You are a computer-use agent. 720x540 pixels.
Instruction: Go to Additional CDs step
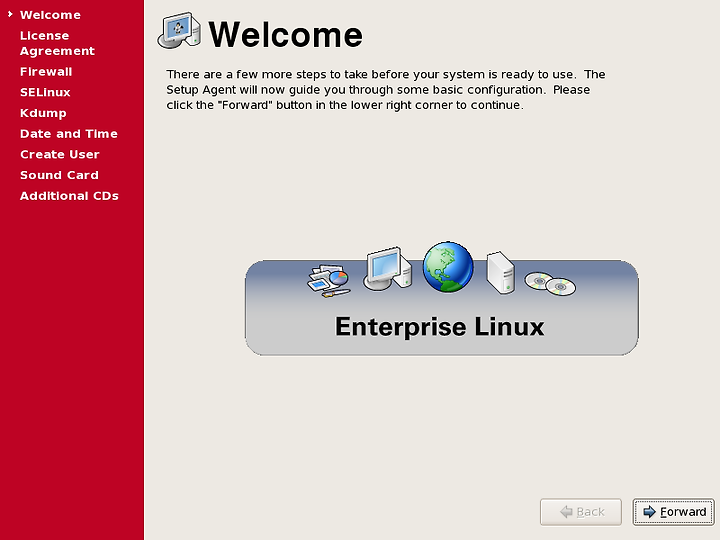click(69, 196)
